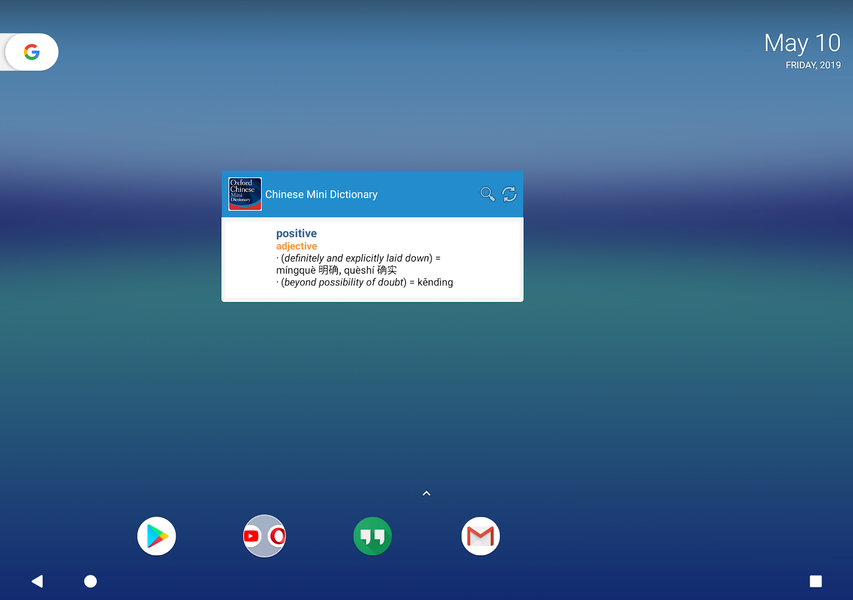Tap the "adjective" part-of-speech label
Viewport: 853px width, 600px height.
pyautogui.click(x=296, y=246)
